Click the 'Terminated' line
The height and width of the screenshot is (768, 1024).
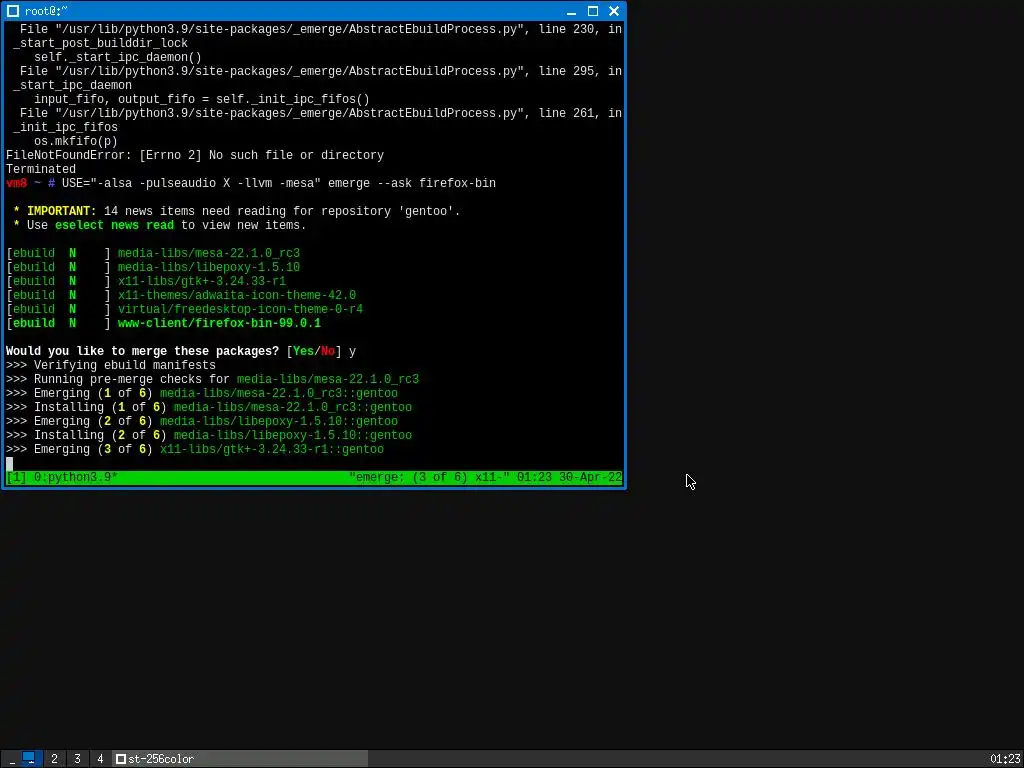coord(41,169)
